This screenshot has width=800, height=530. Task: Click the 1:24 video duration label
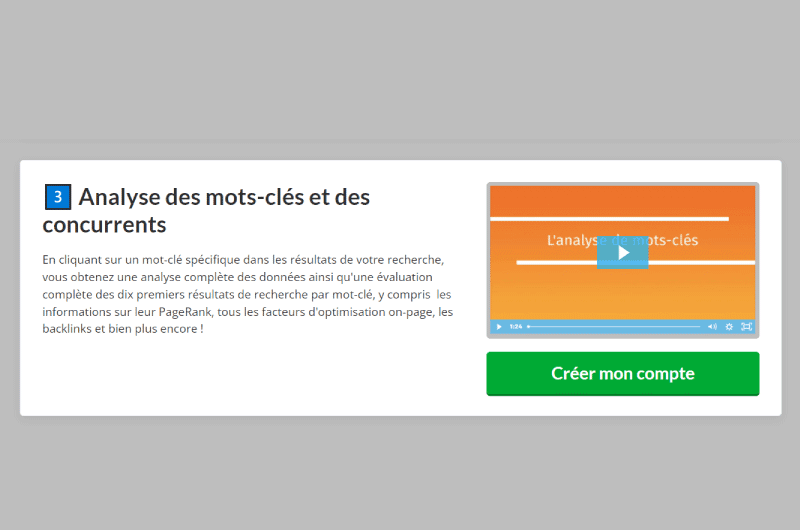tap(516, 326)
